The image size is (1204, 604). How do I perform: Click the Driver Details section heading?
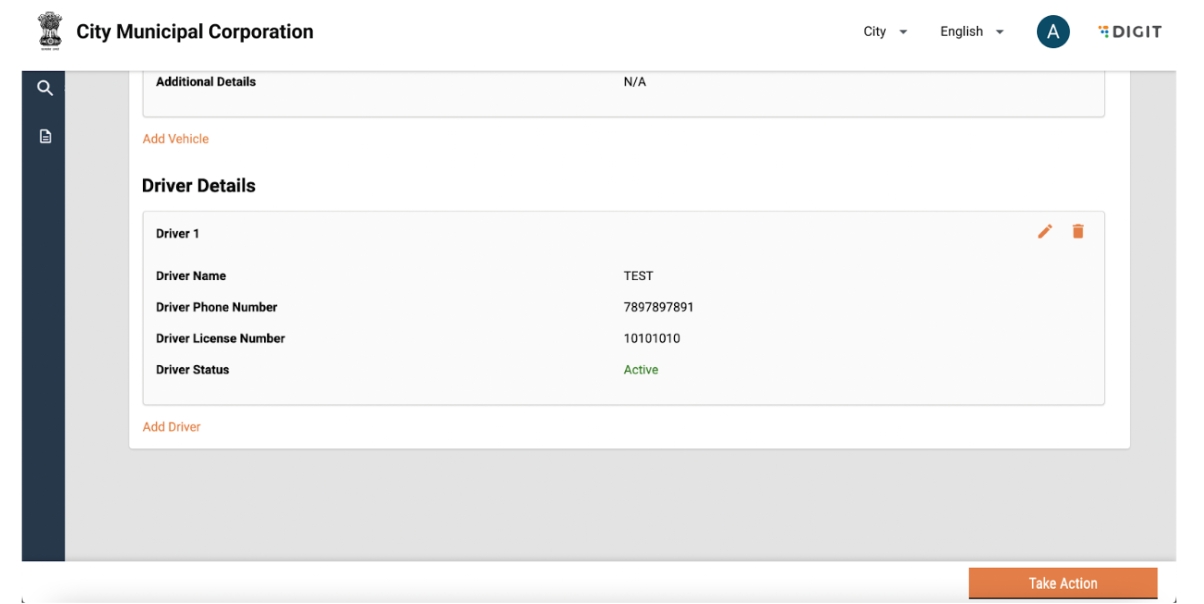(x=199, y=186)
